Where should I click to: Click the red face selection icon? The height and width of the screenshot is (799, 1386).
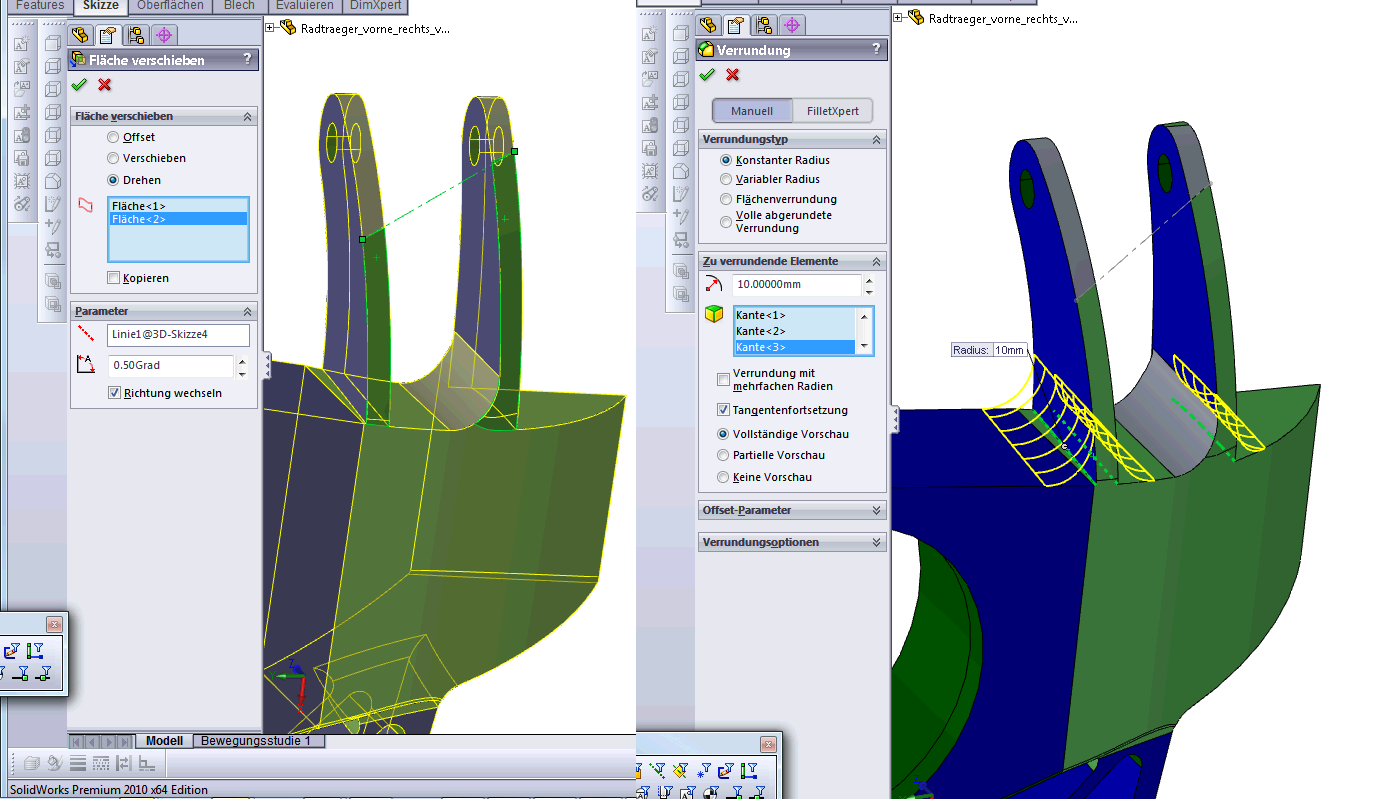85,205
